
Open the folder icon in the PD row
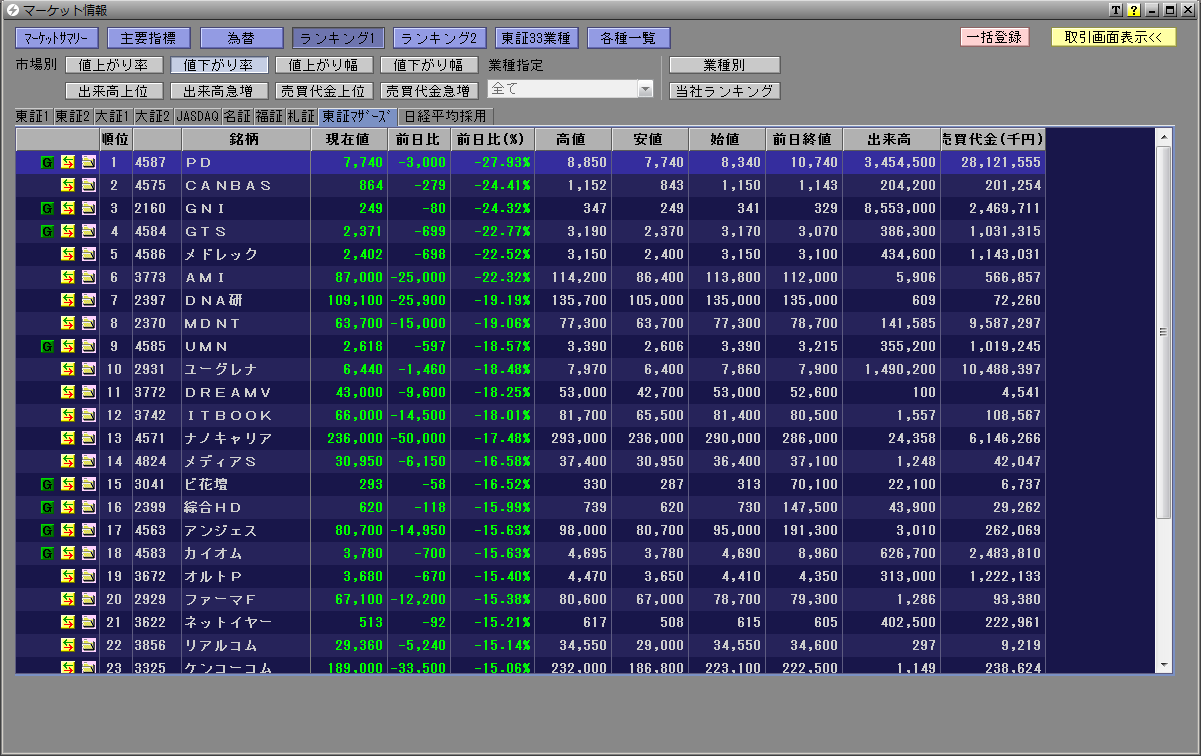pyautogui.click(x=89, y=162)
